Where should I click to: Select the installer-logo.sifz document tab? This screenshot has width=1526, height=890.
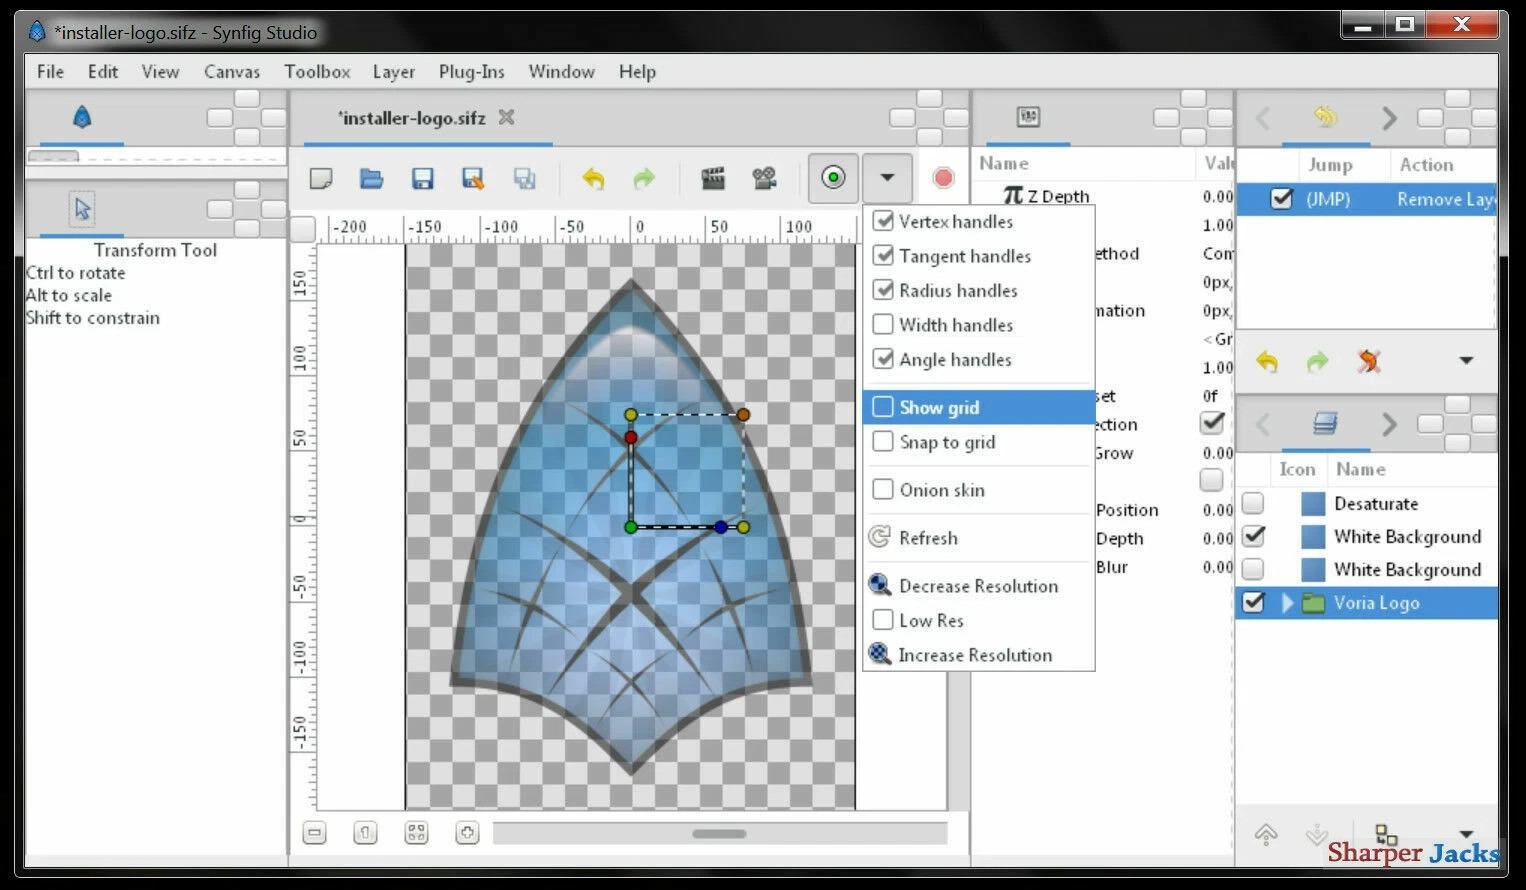(x=411, y=118)
